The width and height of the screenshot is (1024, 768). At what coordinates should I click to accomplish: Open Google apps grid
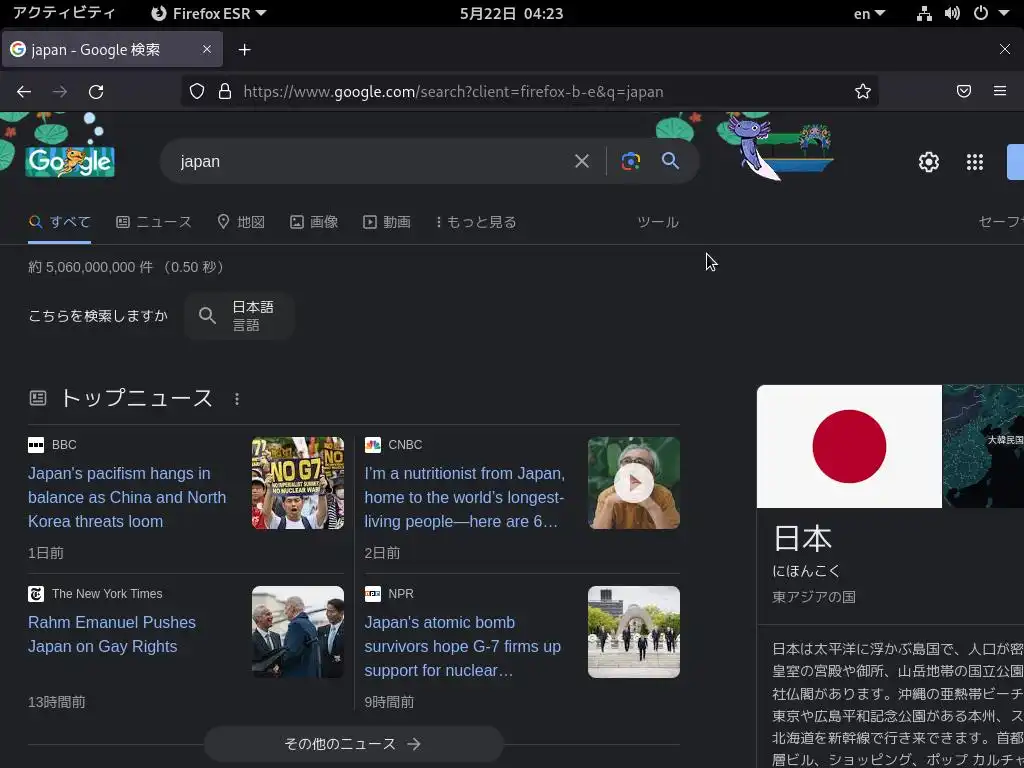pyautogui.click(x=975, y=162)
